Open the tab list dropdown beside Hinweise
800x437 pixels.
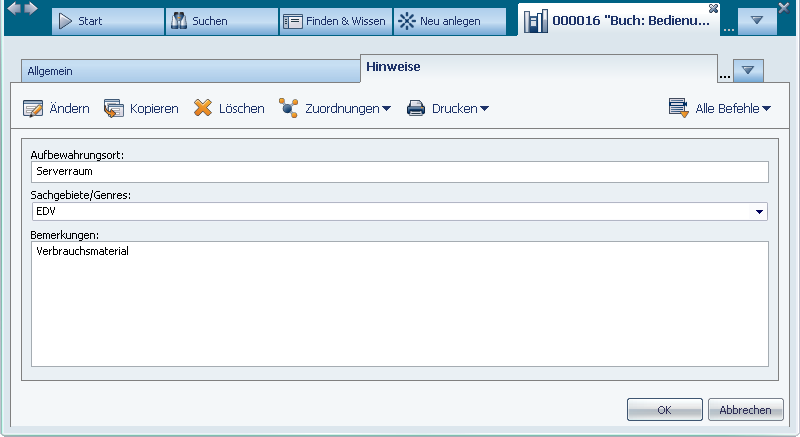coord(748,70)
